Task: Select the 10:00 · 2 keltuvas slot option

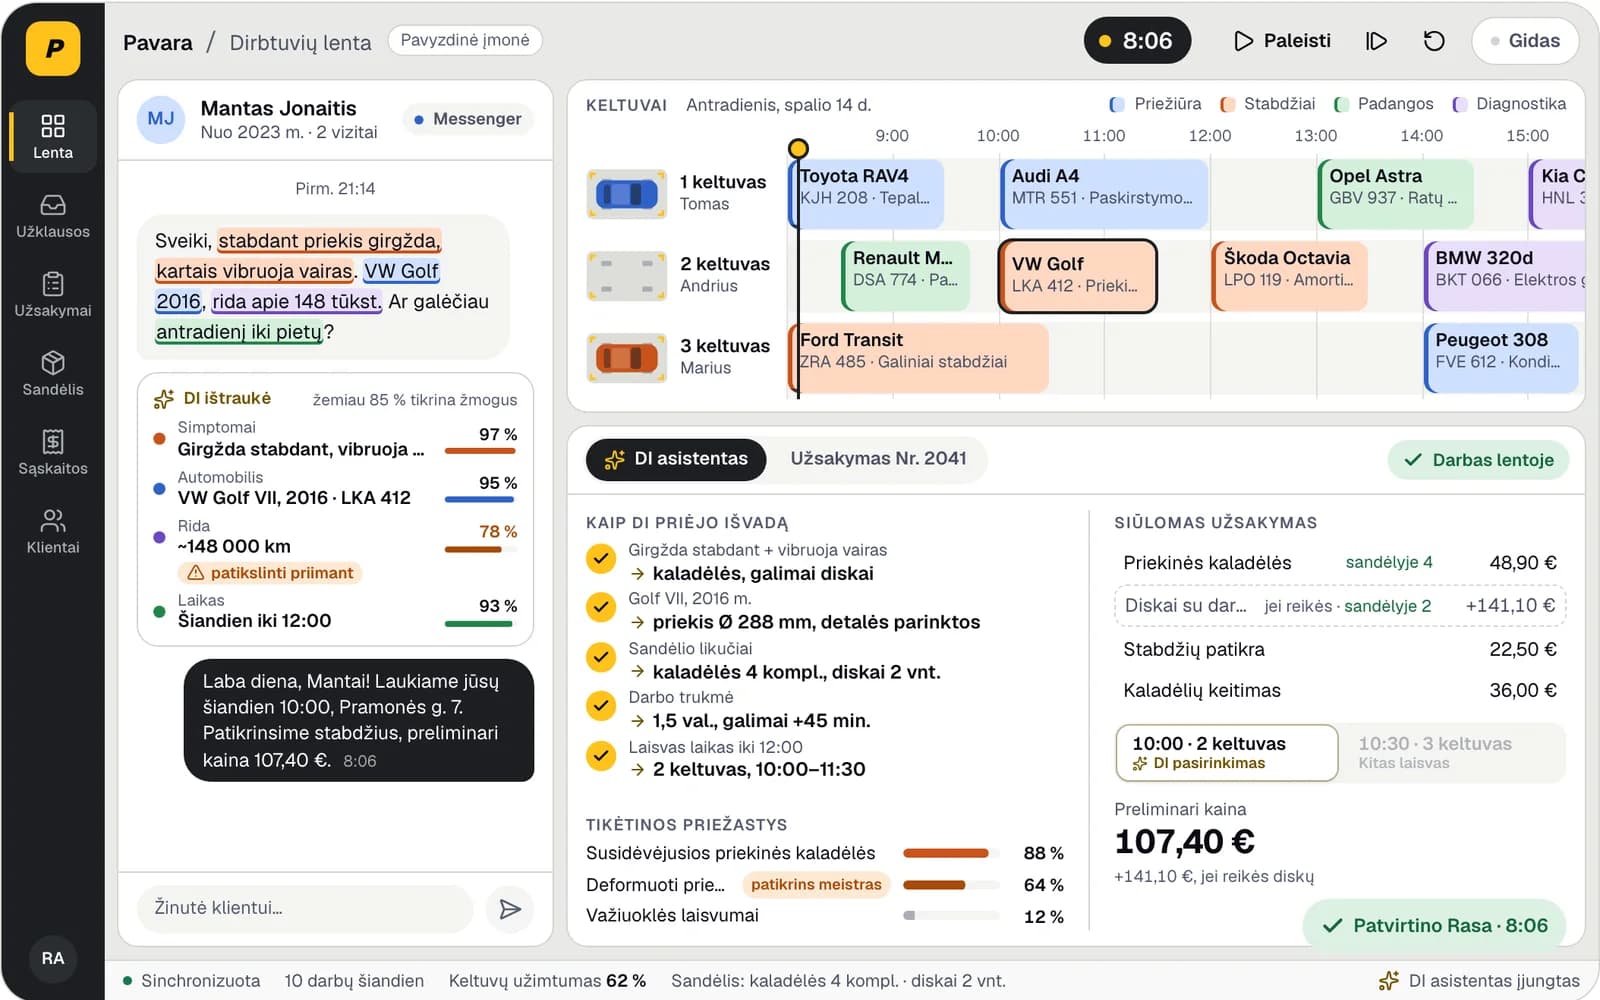Action: [1227, 753]
